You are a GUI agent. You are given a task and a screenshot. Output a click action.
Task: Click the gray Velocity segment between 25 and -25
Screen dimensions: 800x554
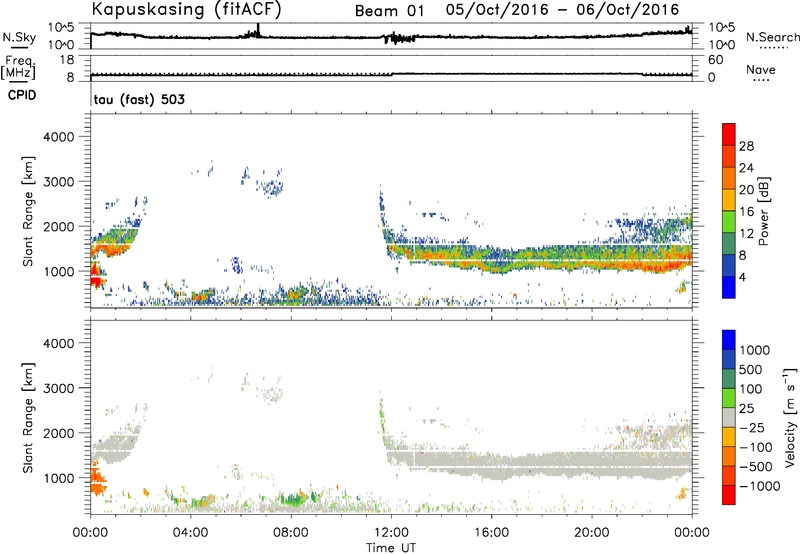pos(729,417)
